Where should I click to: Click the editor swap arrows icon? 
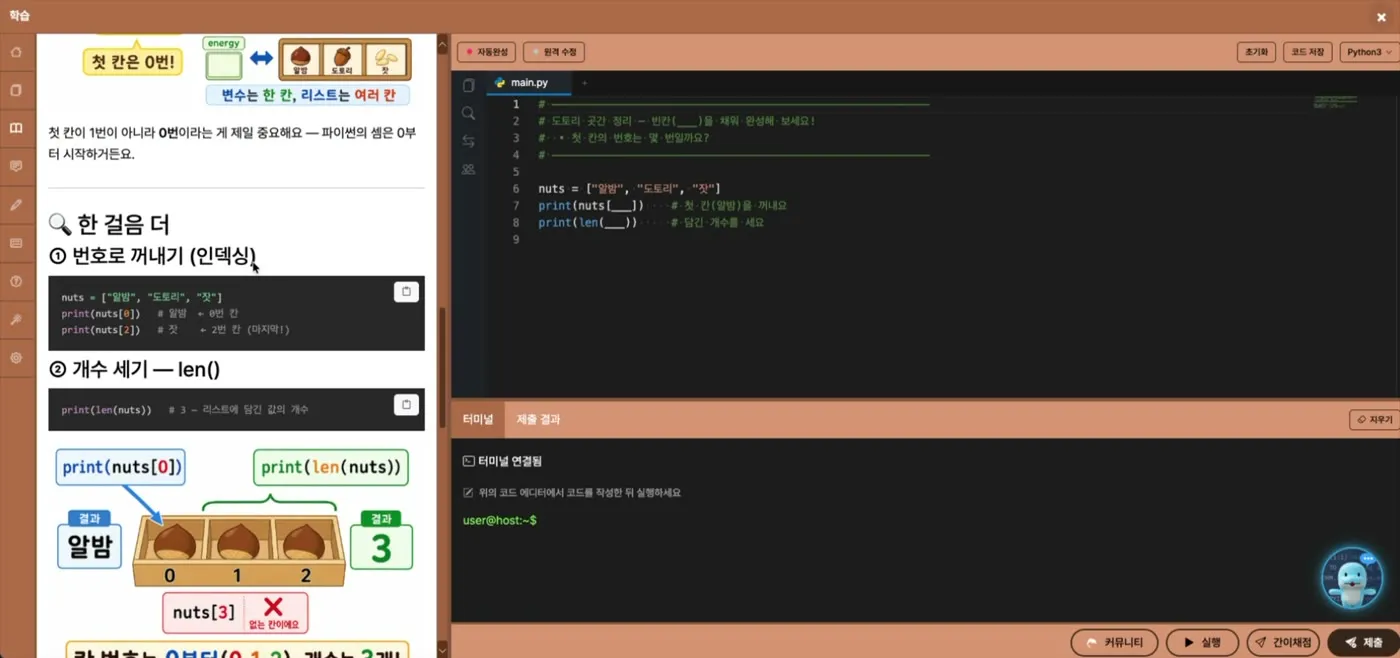click(468, 142)
